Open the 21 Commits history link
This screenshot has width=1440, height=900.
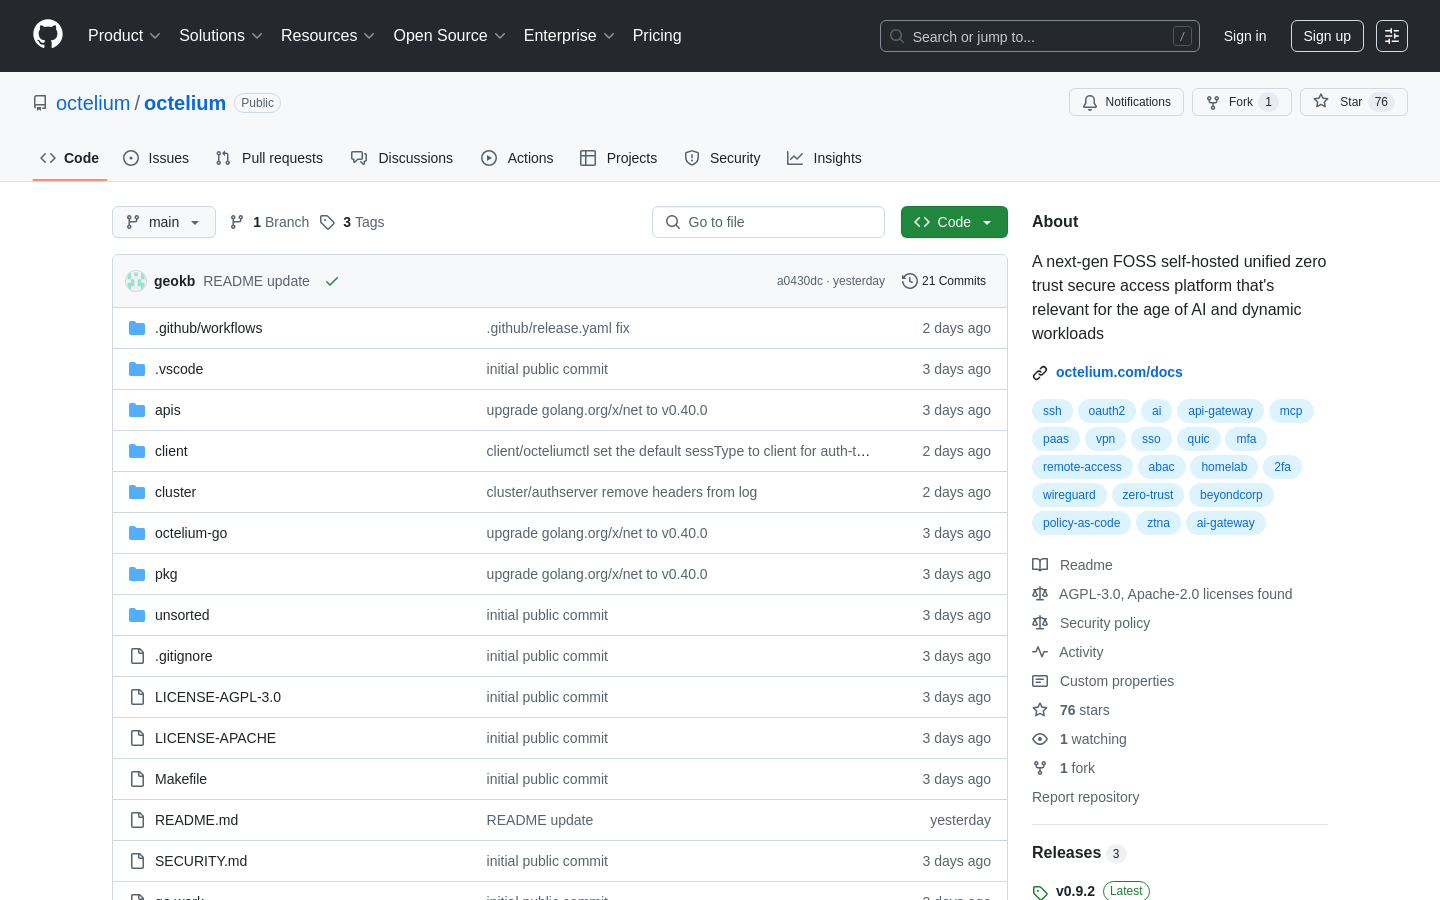(944, 281)
